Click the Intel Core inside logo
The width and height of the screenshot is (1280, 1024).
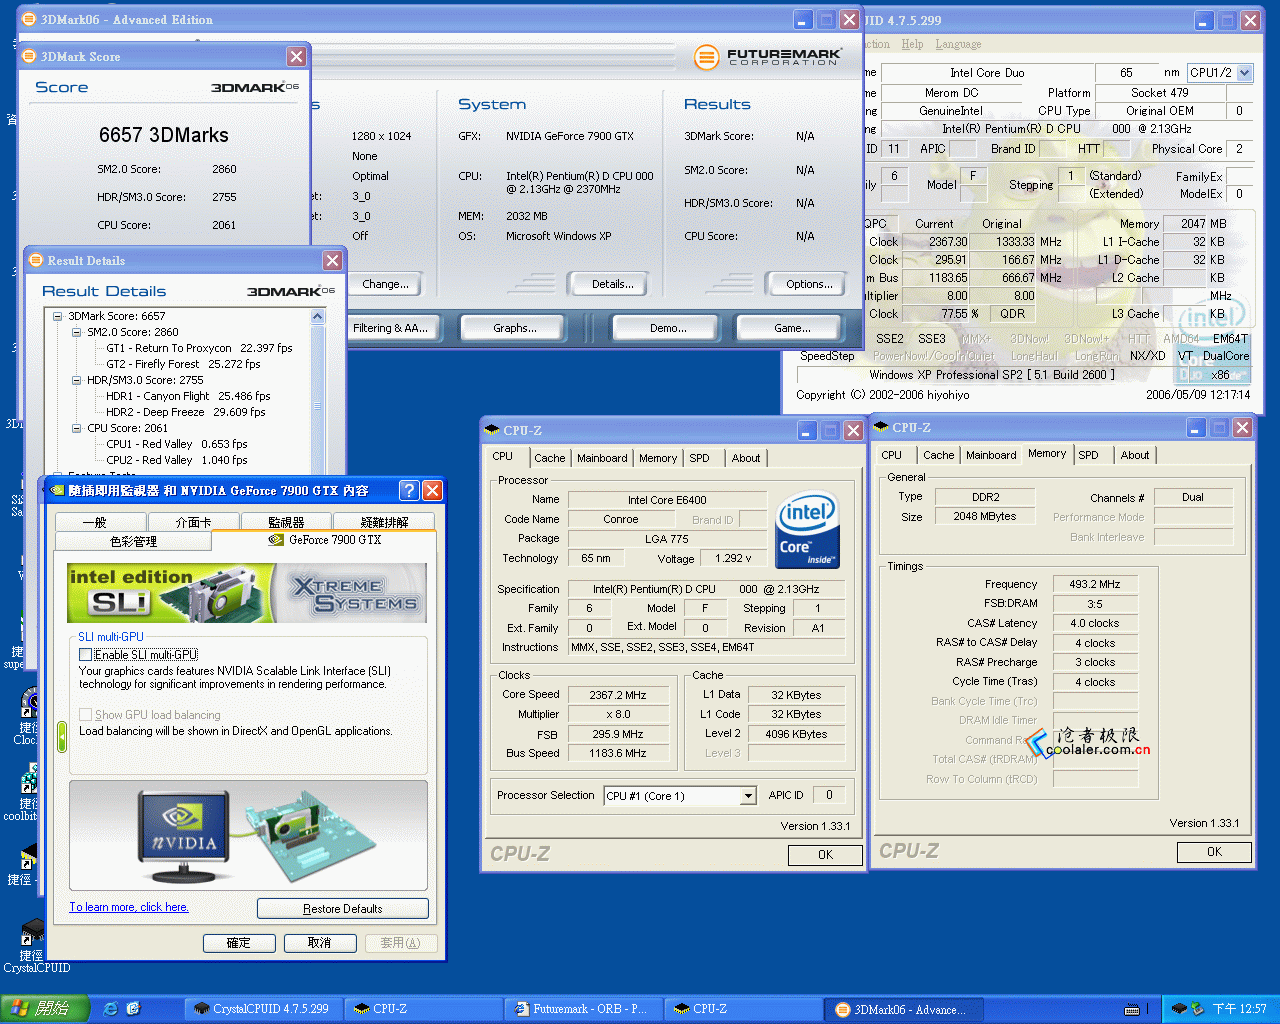[807, 528]
